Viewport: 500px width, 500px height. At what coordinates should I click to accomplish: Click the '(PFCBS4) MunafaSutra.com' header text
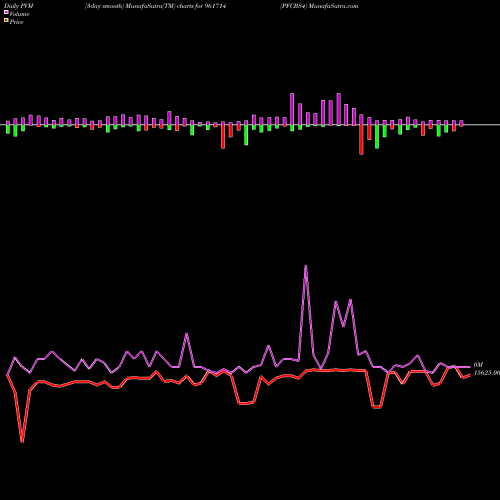pyautogui.click(x=319, y=6)
